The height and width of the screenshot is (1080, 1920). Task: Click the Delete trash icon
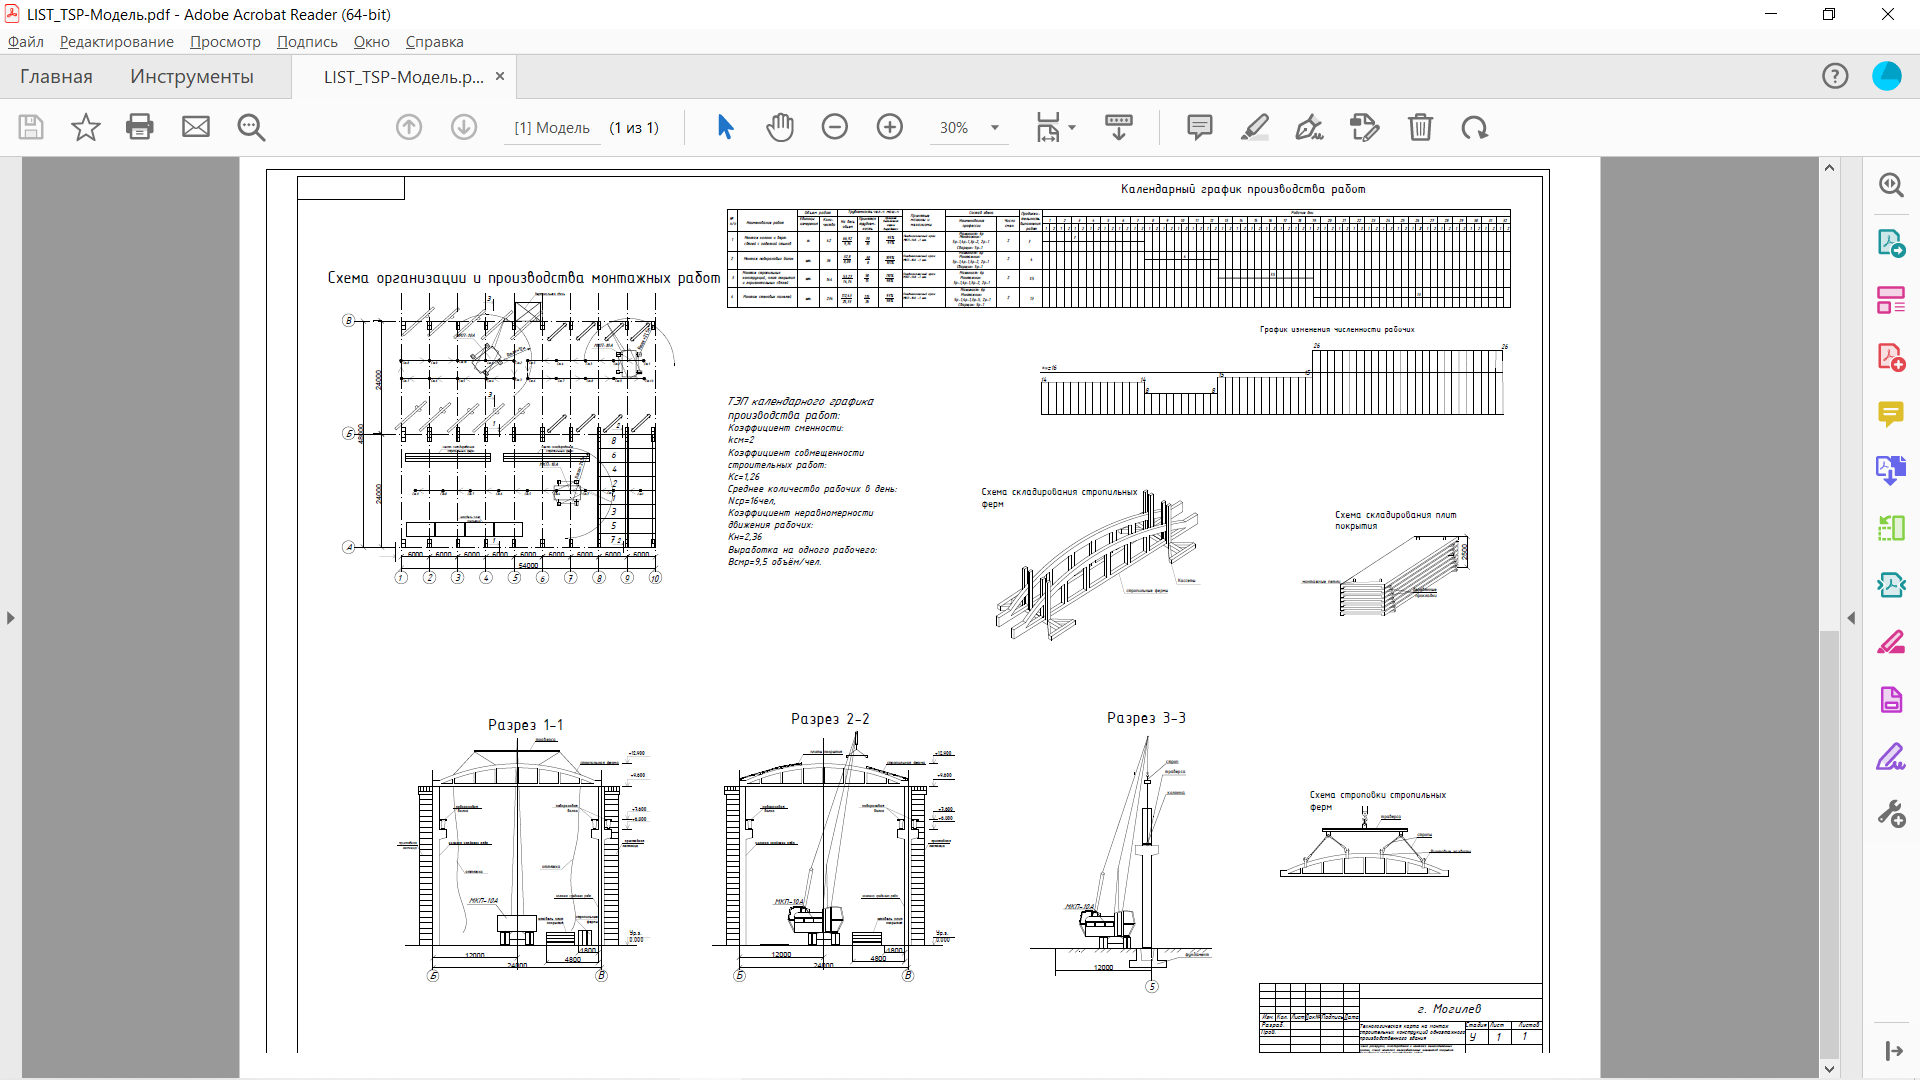click(x=1421, y=127)
